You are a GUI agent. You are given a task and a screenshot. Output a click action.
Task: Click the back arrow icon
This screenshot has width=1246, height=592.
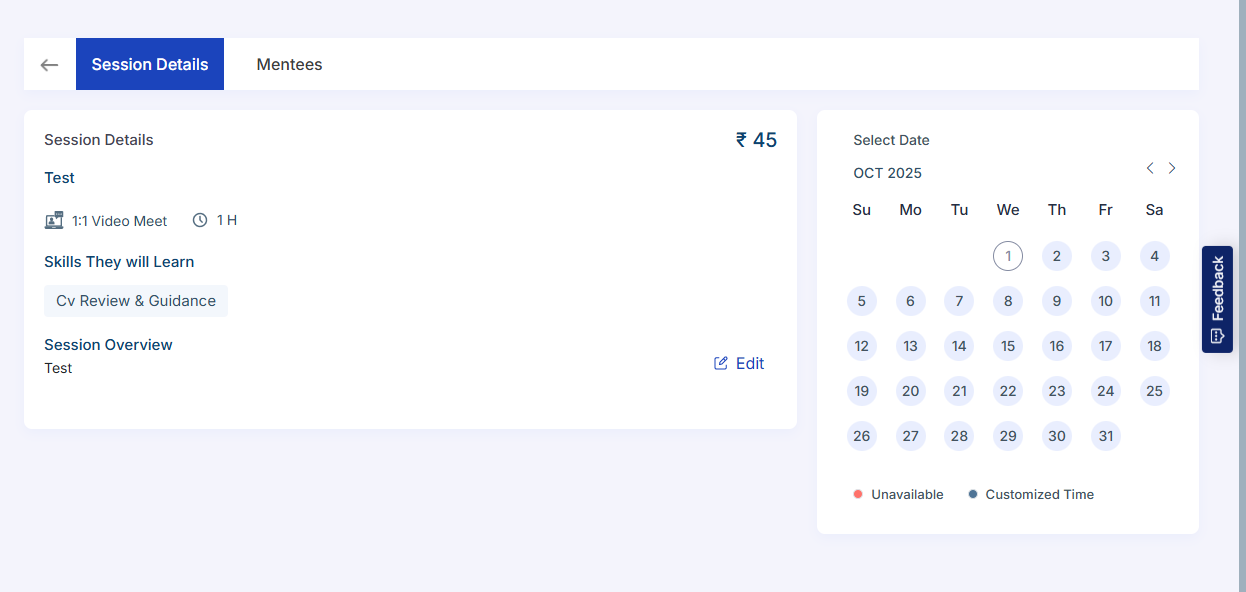49,65
